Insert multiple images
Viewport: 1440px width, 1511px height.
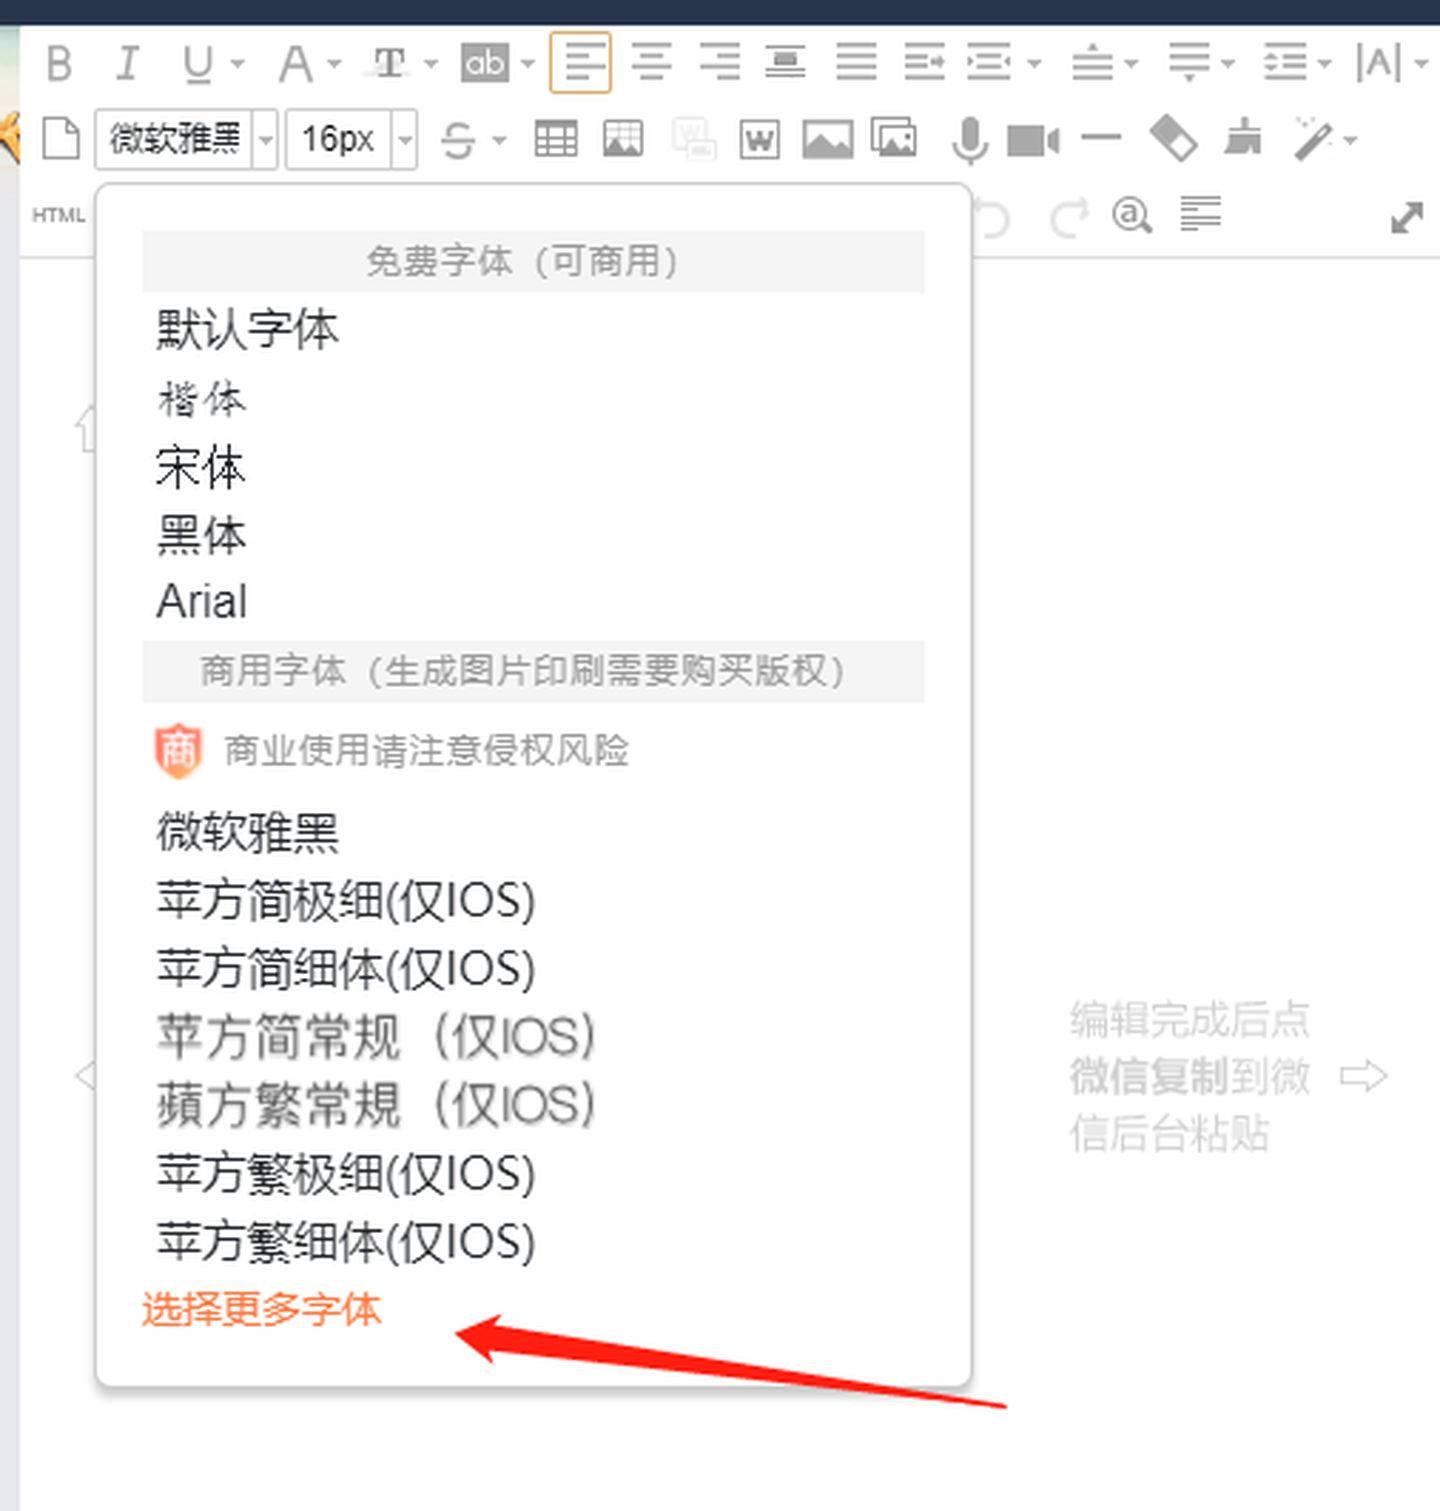point(894,138)
